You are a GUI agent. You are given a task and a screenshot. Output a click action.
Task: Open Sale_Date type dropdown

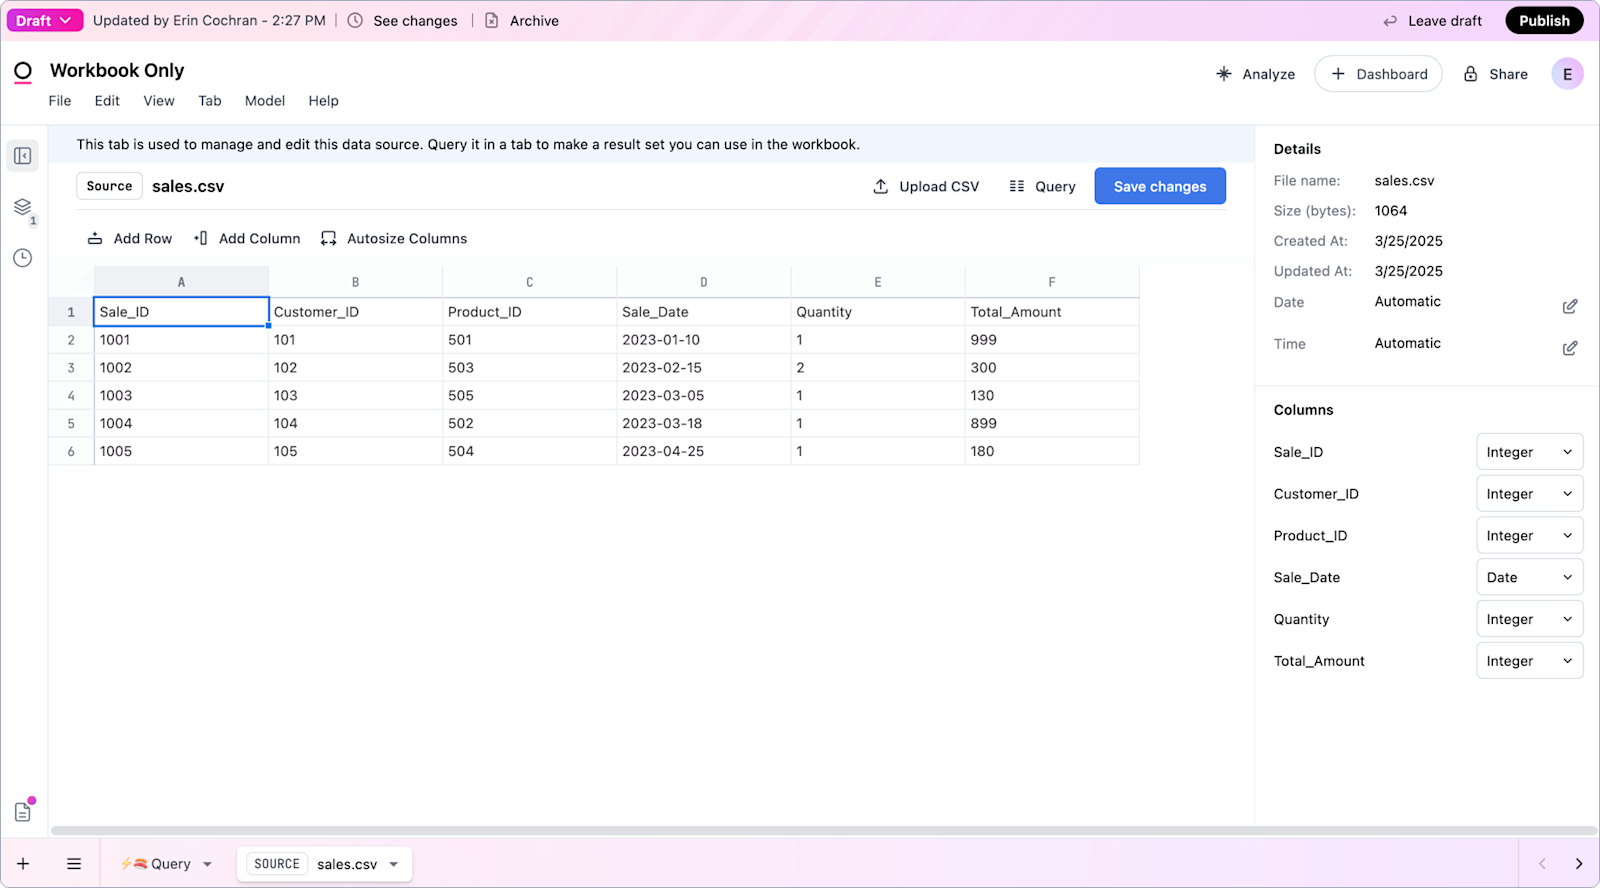click(x=1529, y=577)
